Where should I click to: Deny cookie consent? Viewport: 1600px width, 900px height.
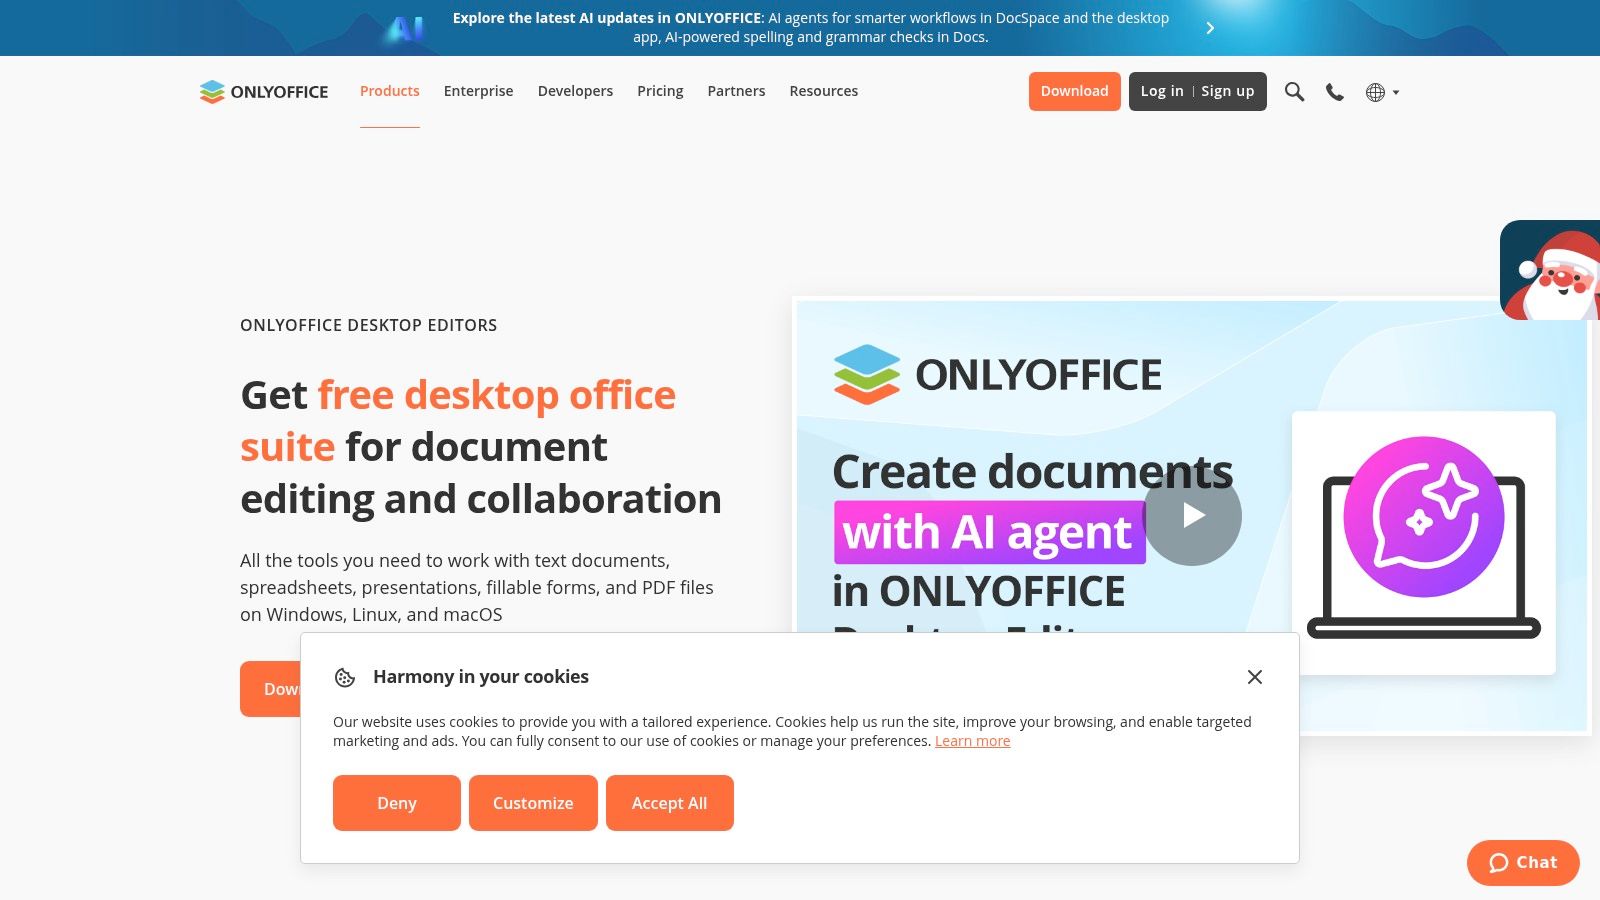pos(396,803)
